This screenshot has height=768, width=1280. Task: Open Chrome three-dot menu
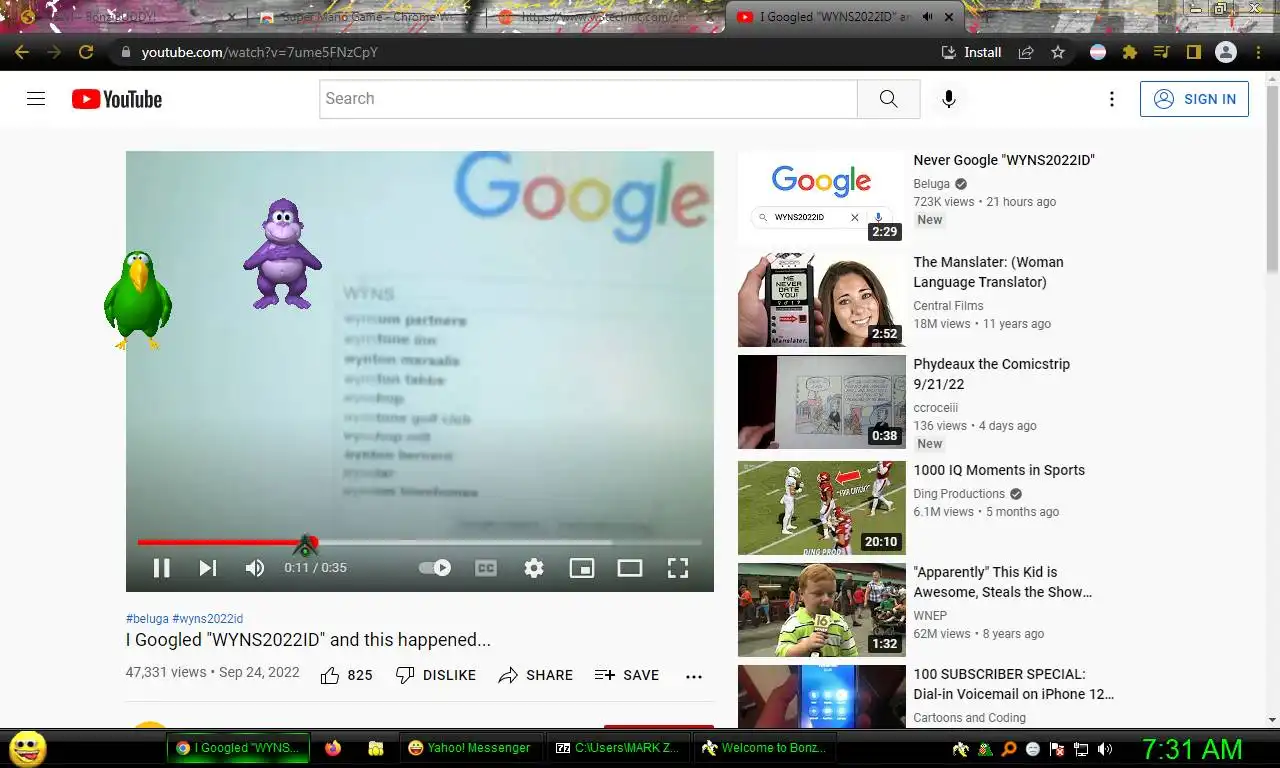[1256, 52]
